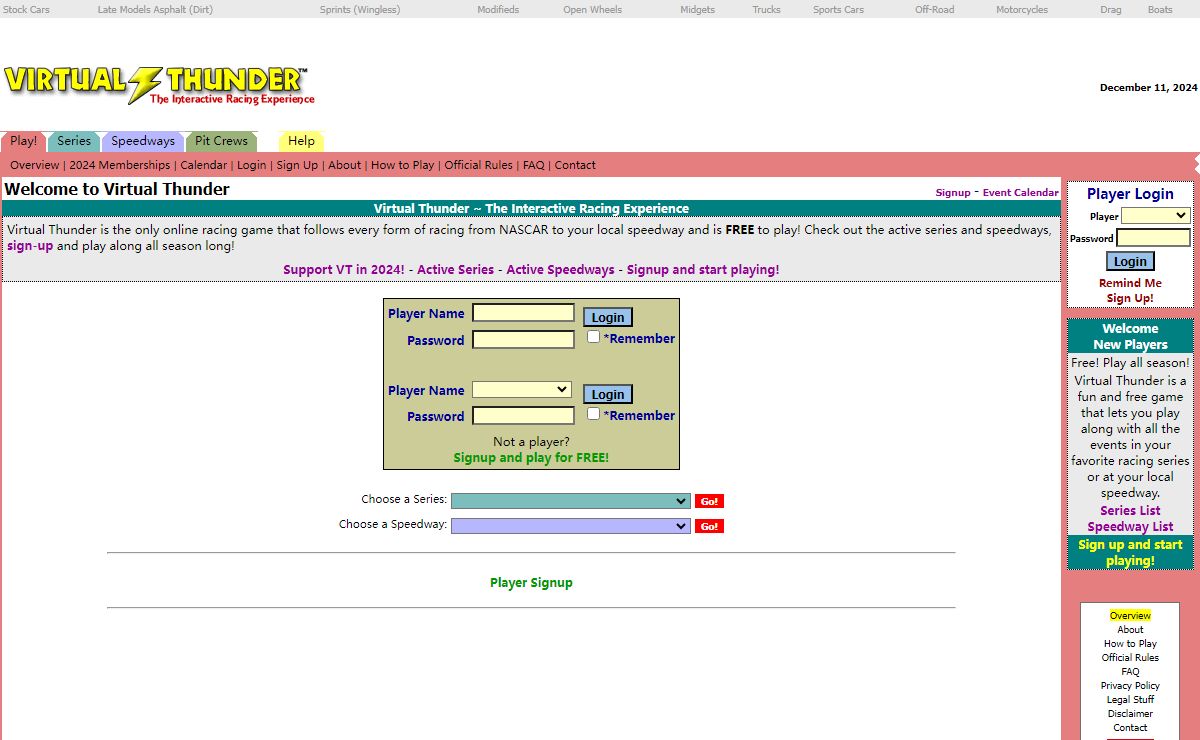Open FAQ in the submenu bar
The height and width of the screenshot is (740, 1200).
click(534, 165)
